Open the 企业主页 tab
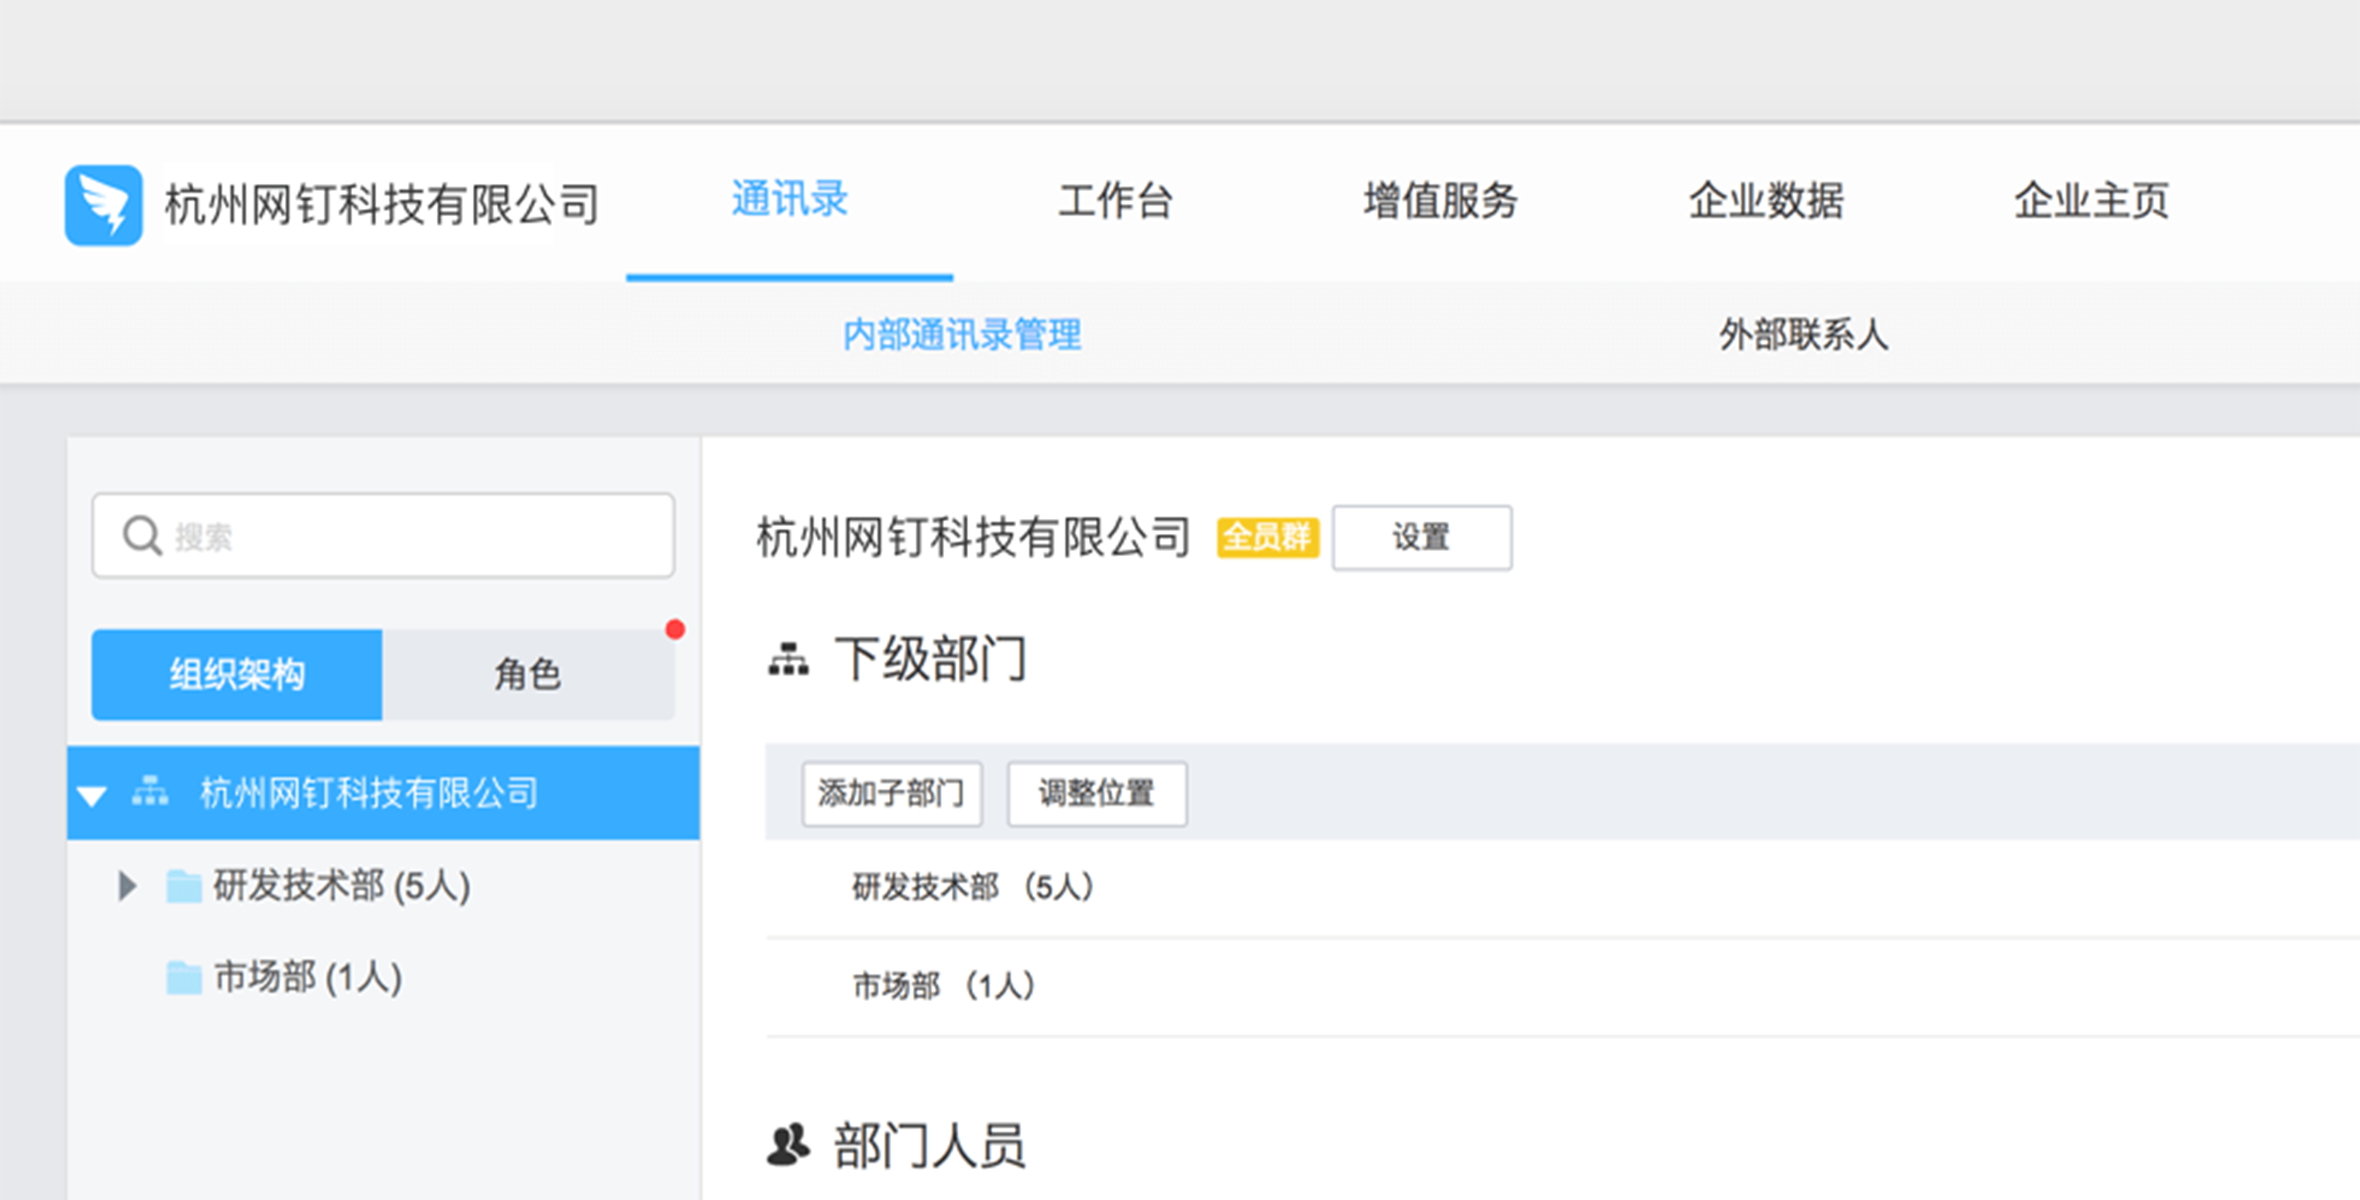 coord(2091,200)
